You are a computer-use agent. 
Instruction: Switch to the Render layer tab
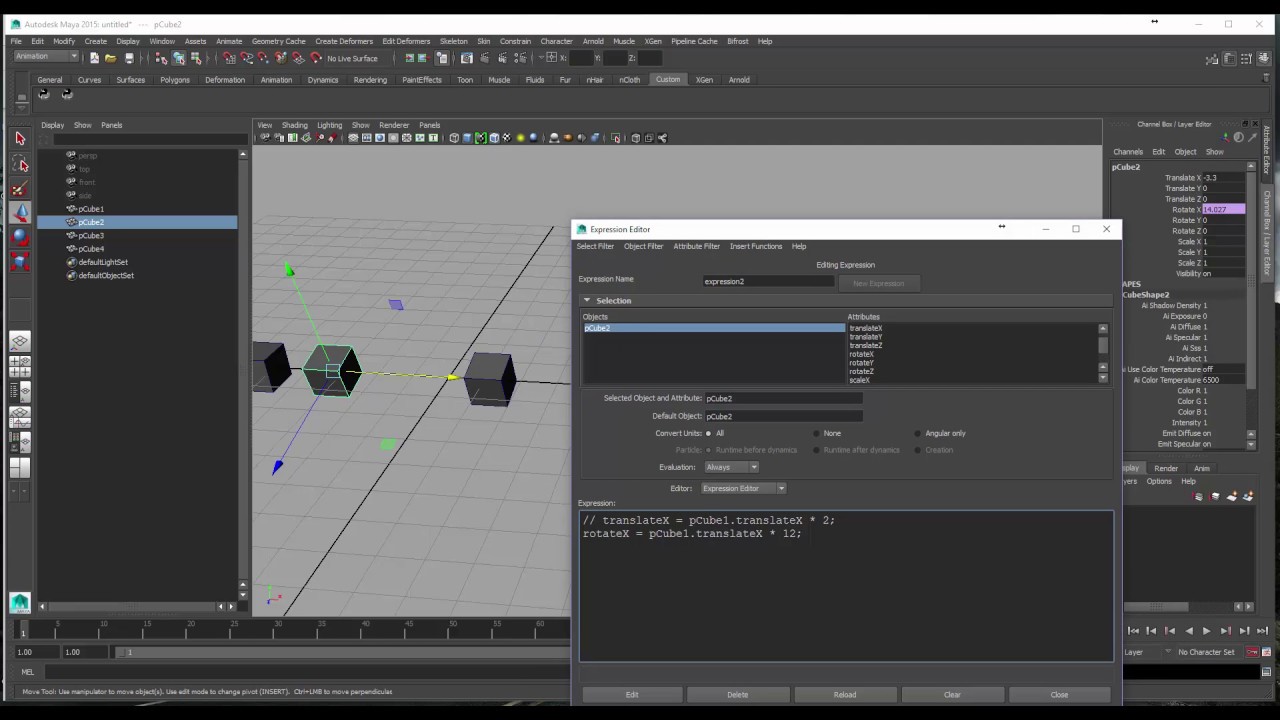pyautogui.click(x=1166, y=468)
